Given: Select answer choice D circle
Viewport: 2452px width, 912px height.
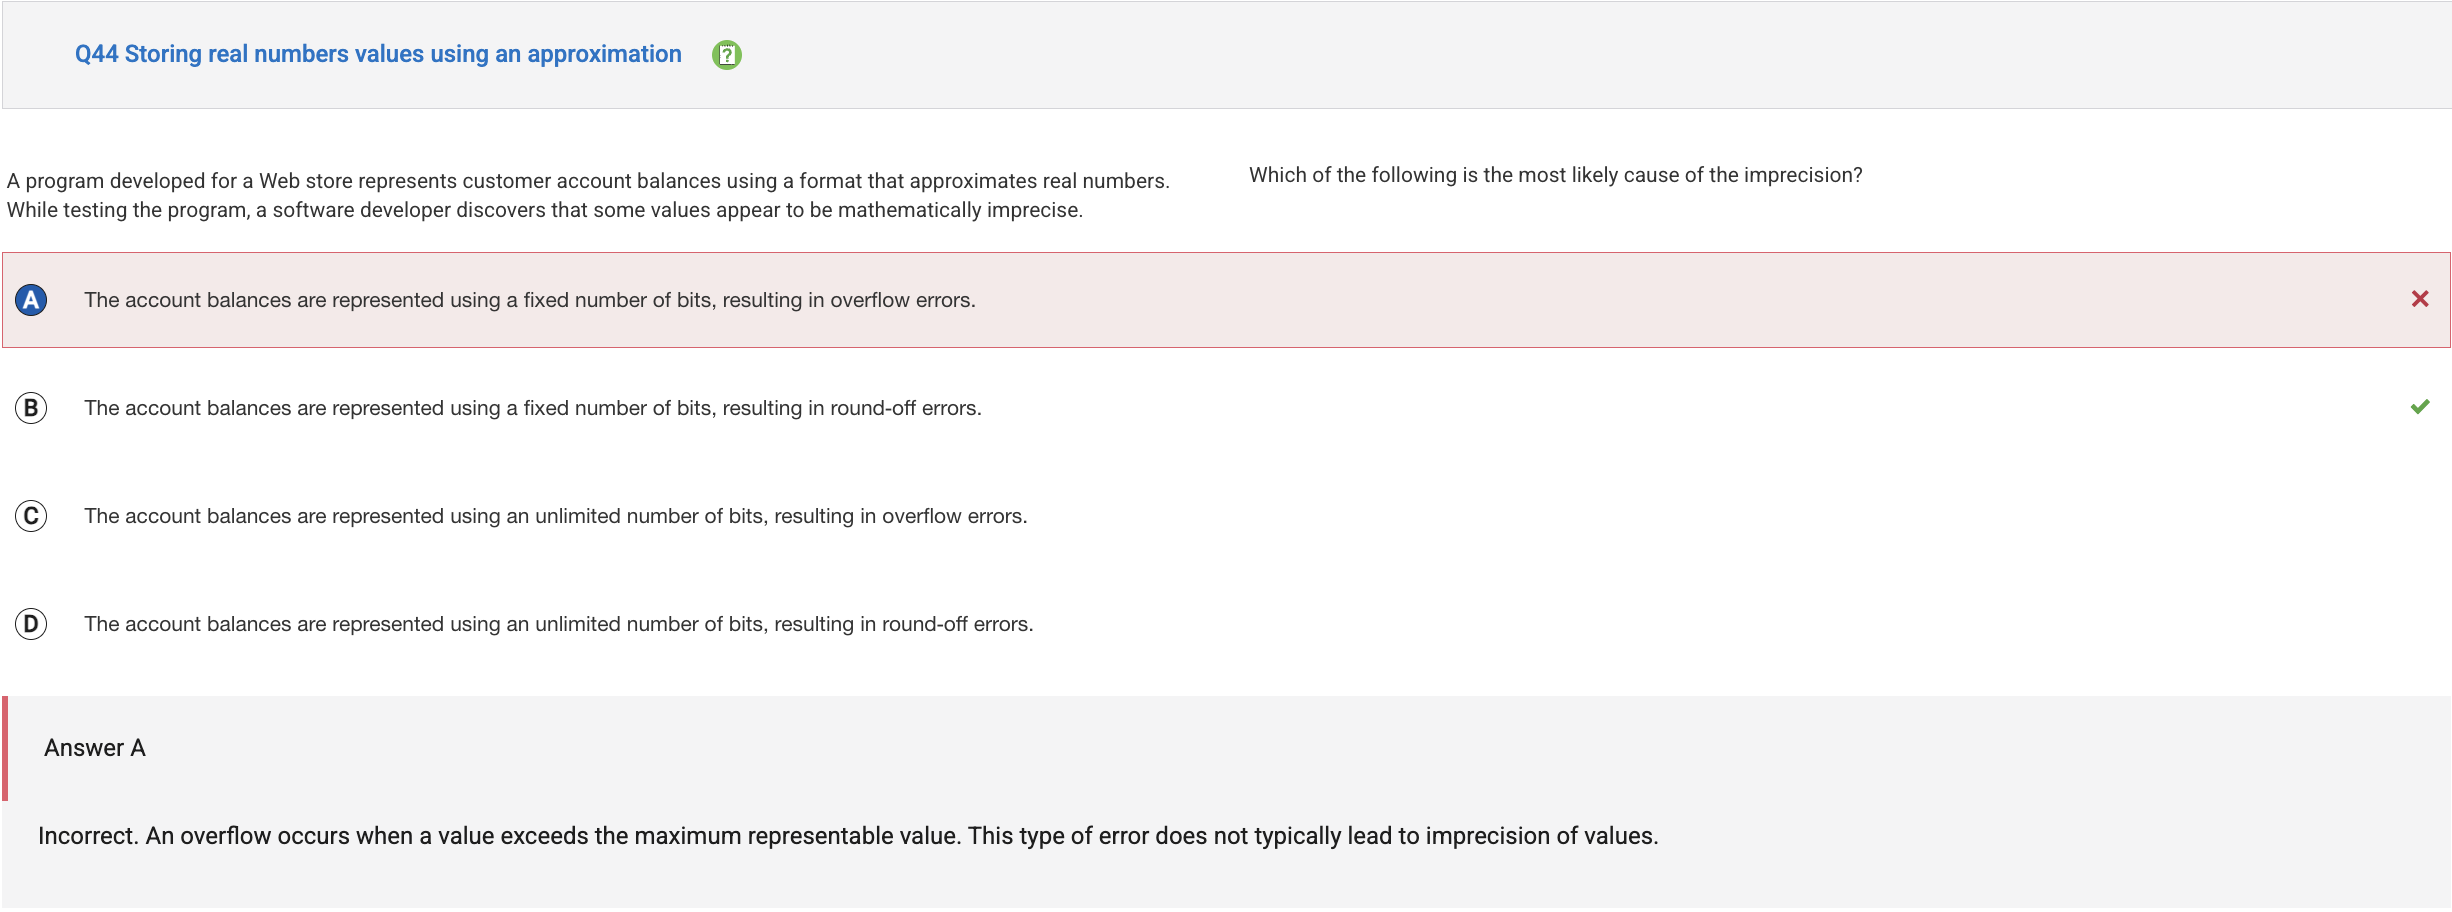Looking at the screenshot, I should (x=31, y=624).
